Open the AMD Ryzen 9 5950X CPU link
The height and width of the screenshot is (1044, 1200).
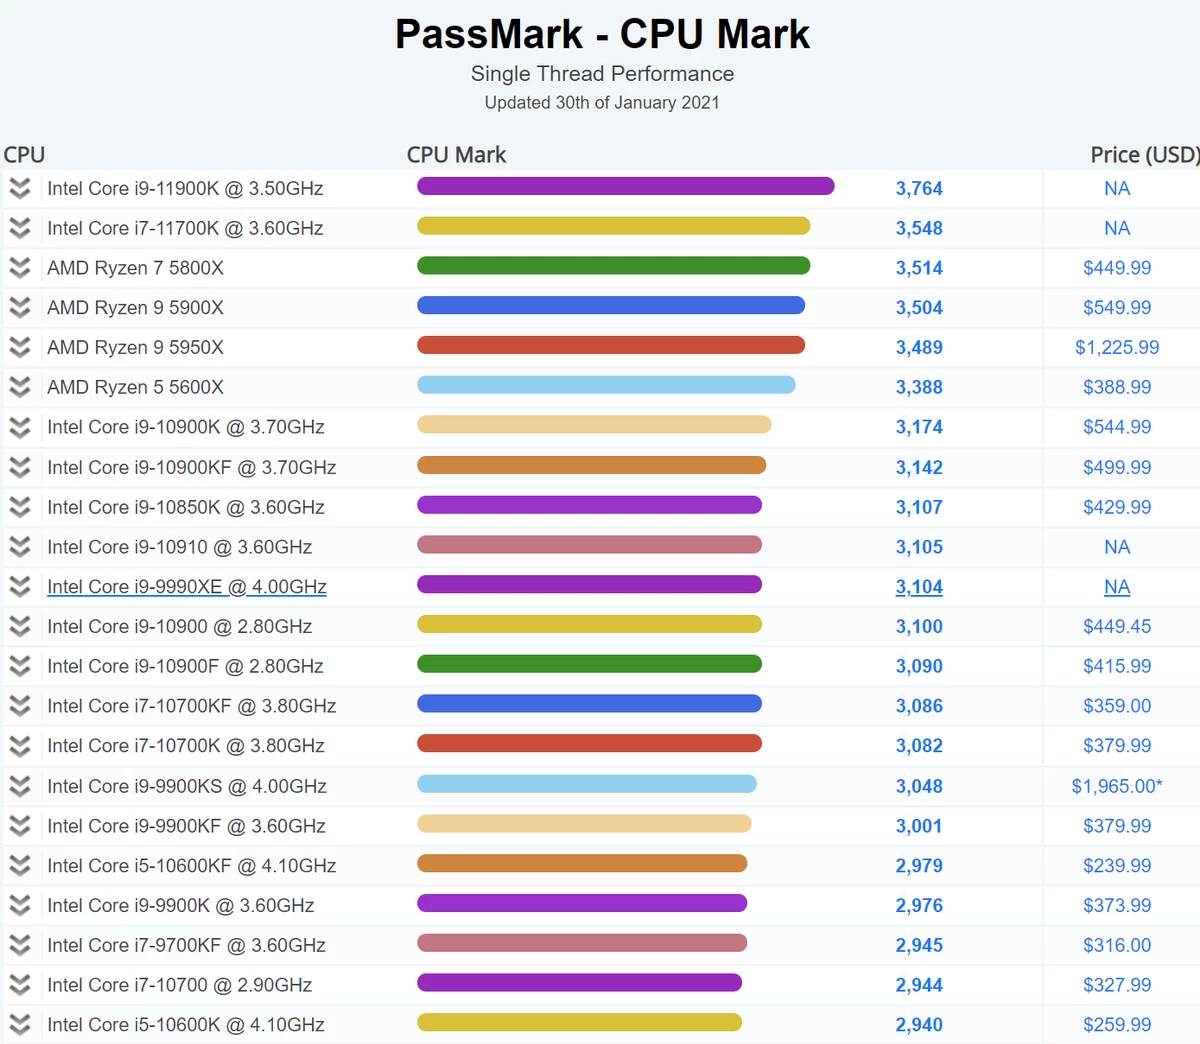135,347
